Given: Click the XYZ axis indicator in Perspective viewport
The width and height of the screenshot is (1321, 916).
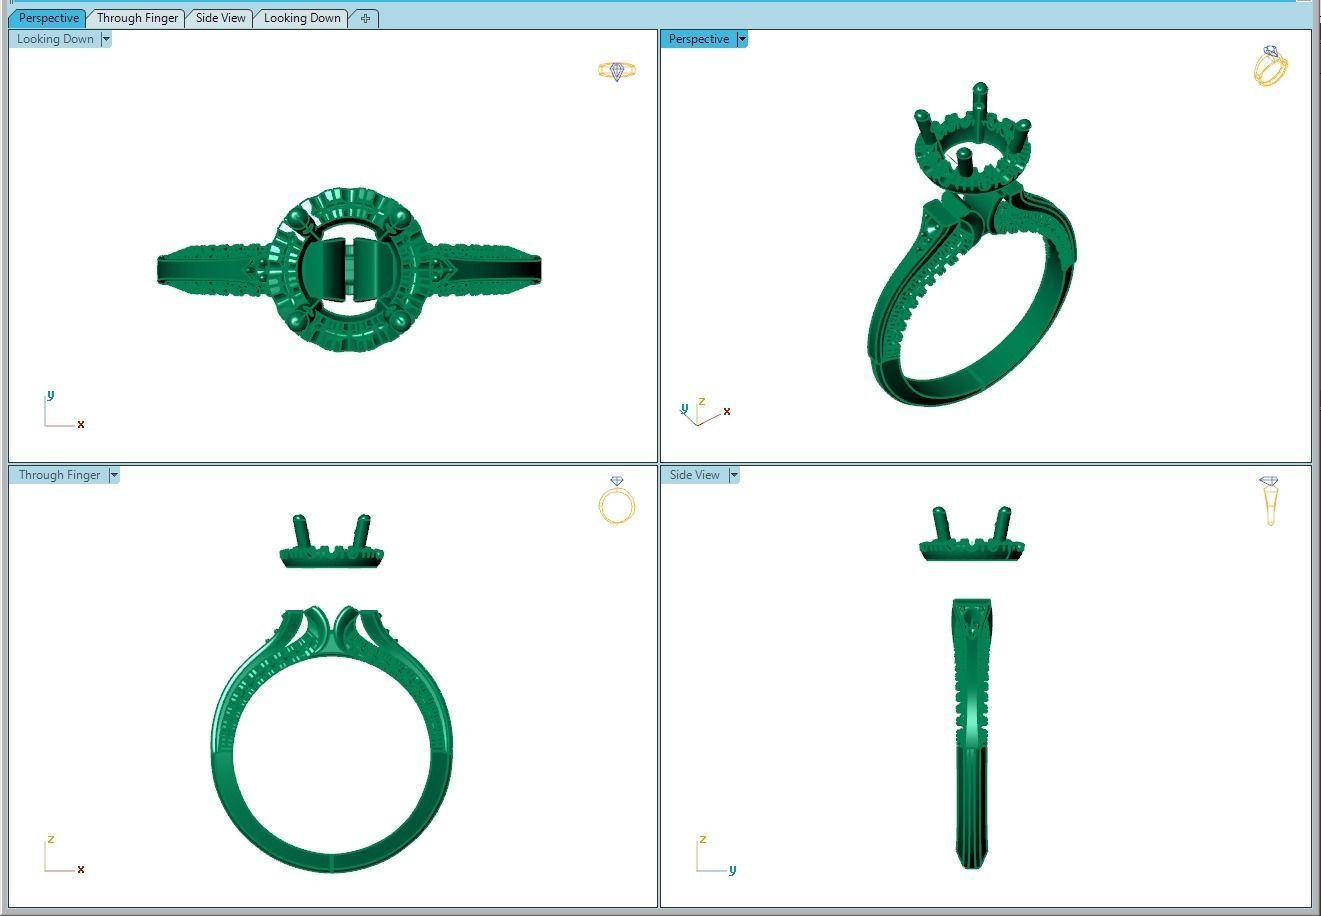Looking at the screenshot, I should (704, 410).
